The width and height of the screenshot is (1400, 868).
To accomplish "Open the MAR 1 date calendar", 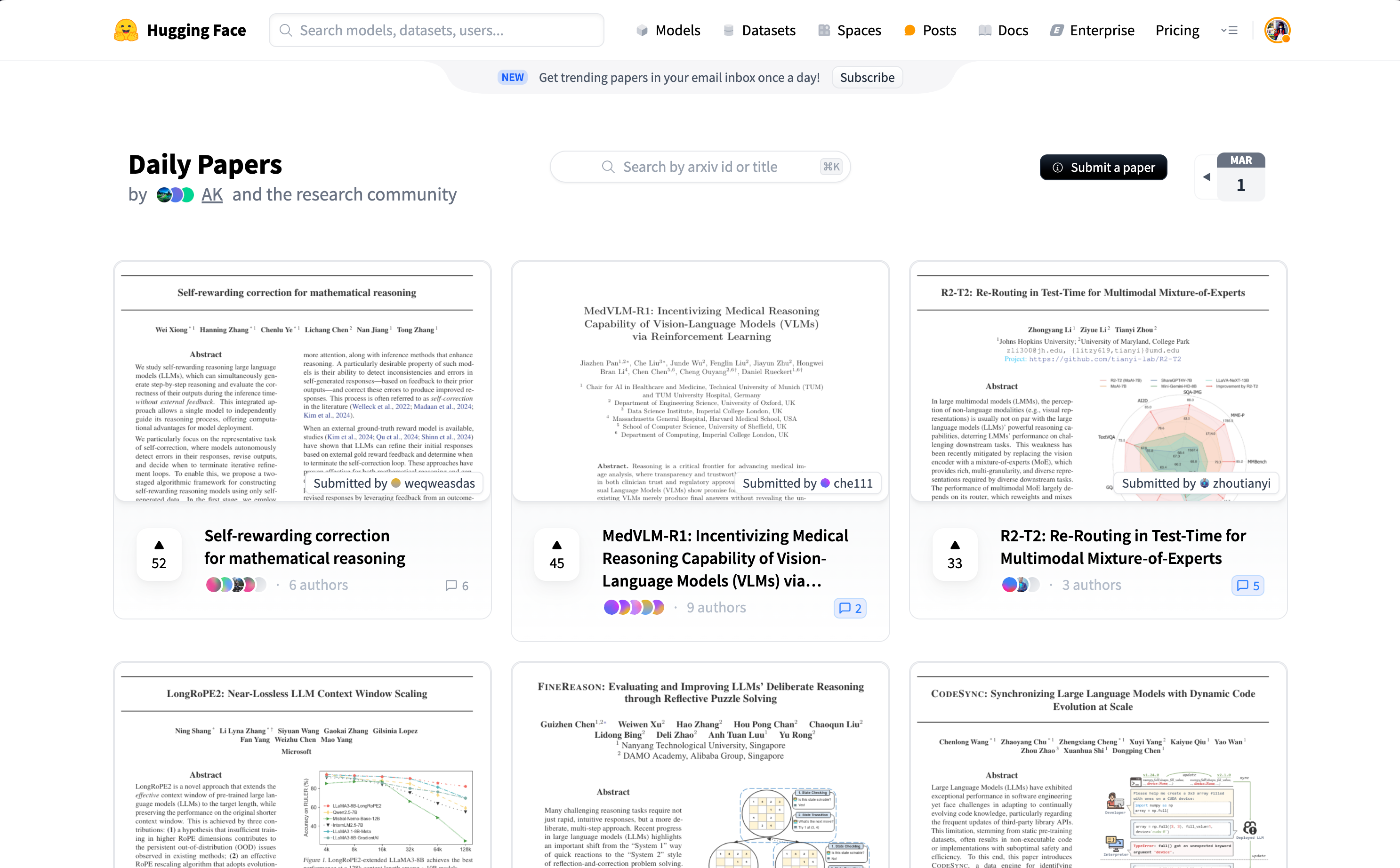I will tap(1241, 176).
